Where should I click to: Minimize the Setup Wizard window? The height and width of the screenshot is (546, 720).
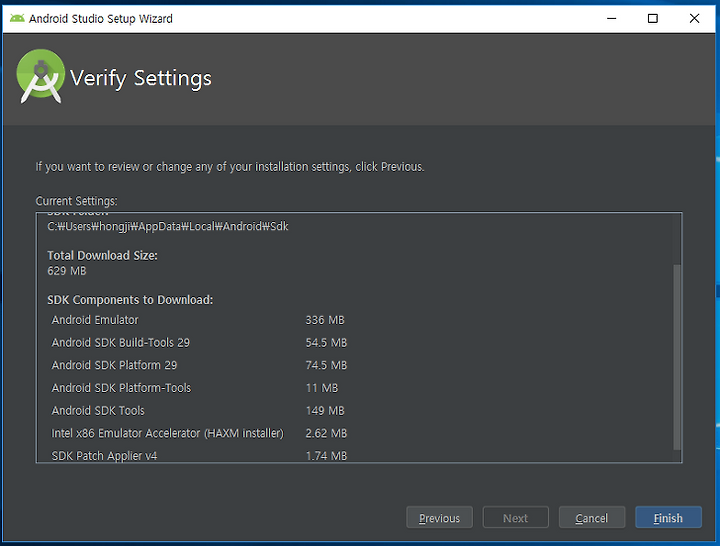(612, 18)
